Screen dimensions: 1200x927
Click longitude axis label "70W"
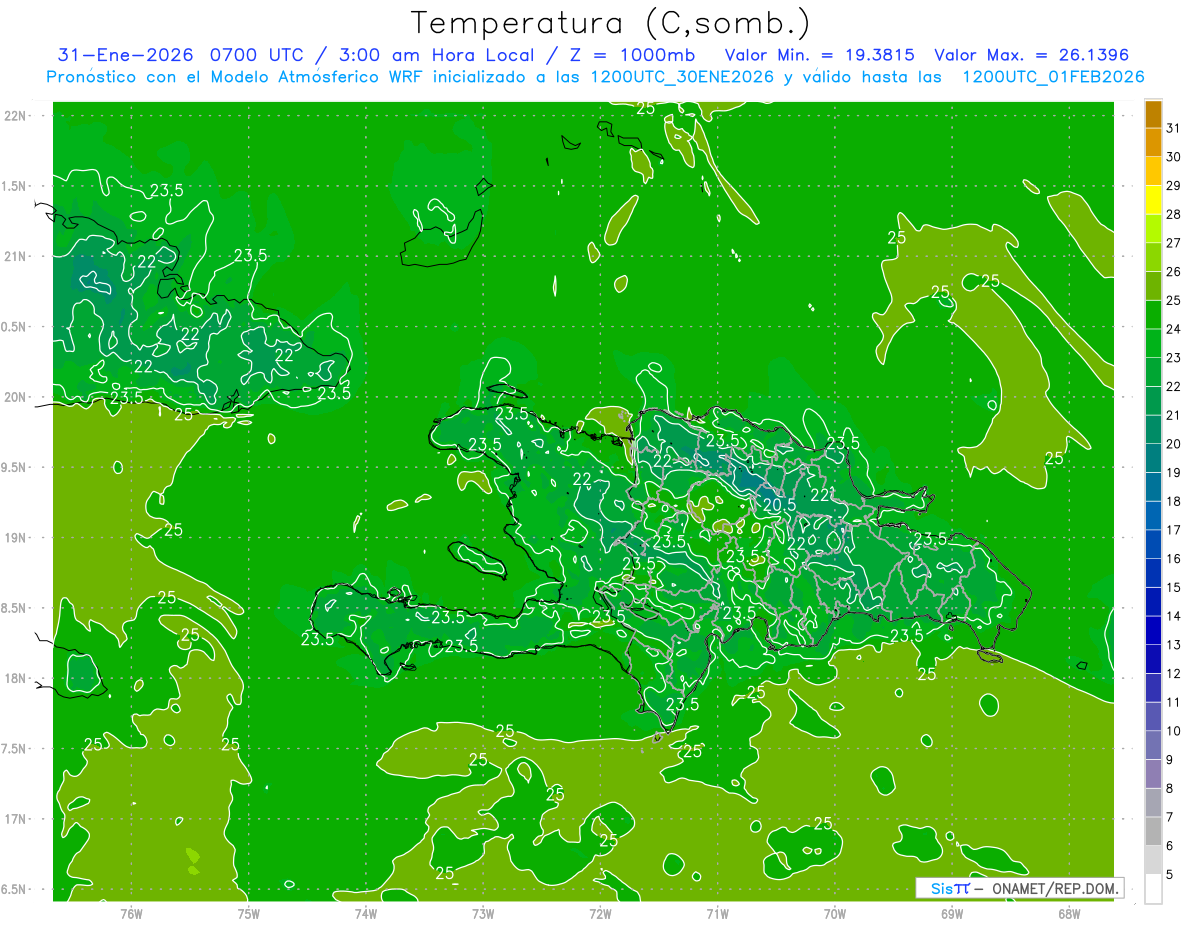click(x=835, y=913)
